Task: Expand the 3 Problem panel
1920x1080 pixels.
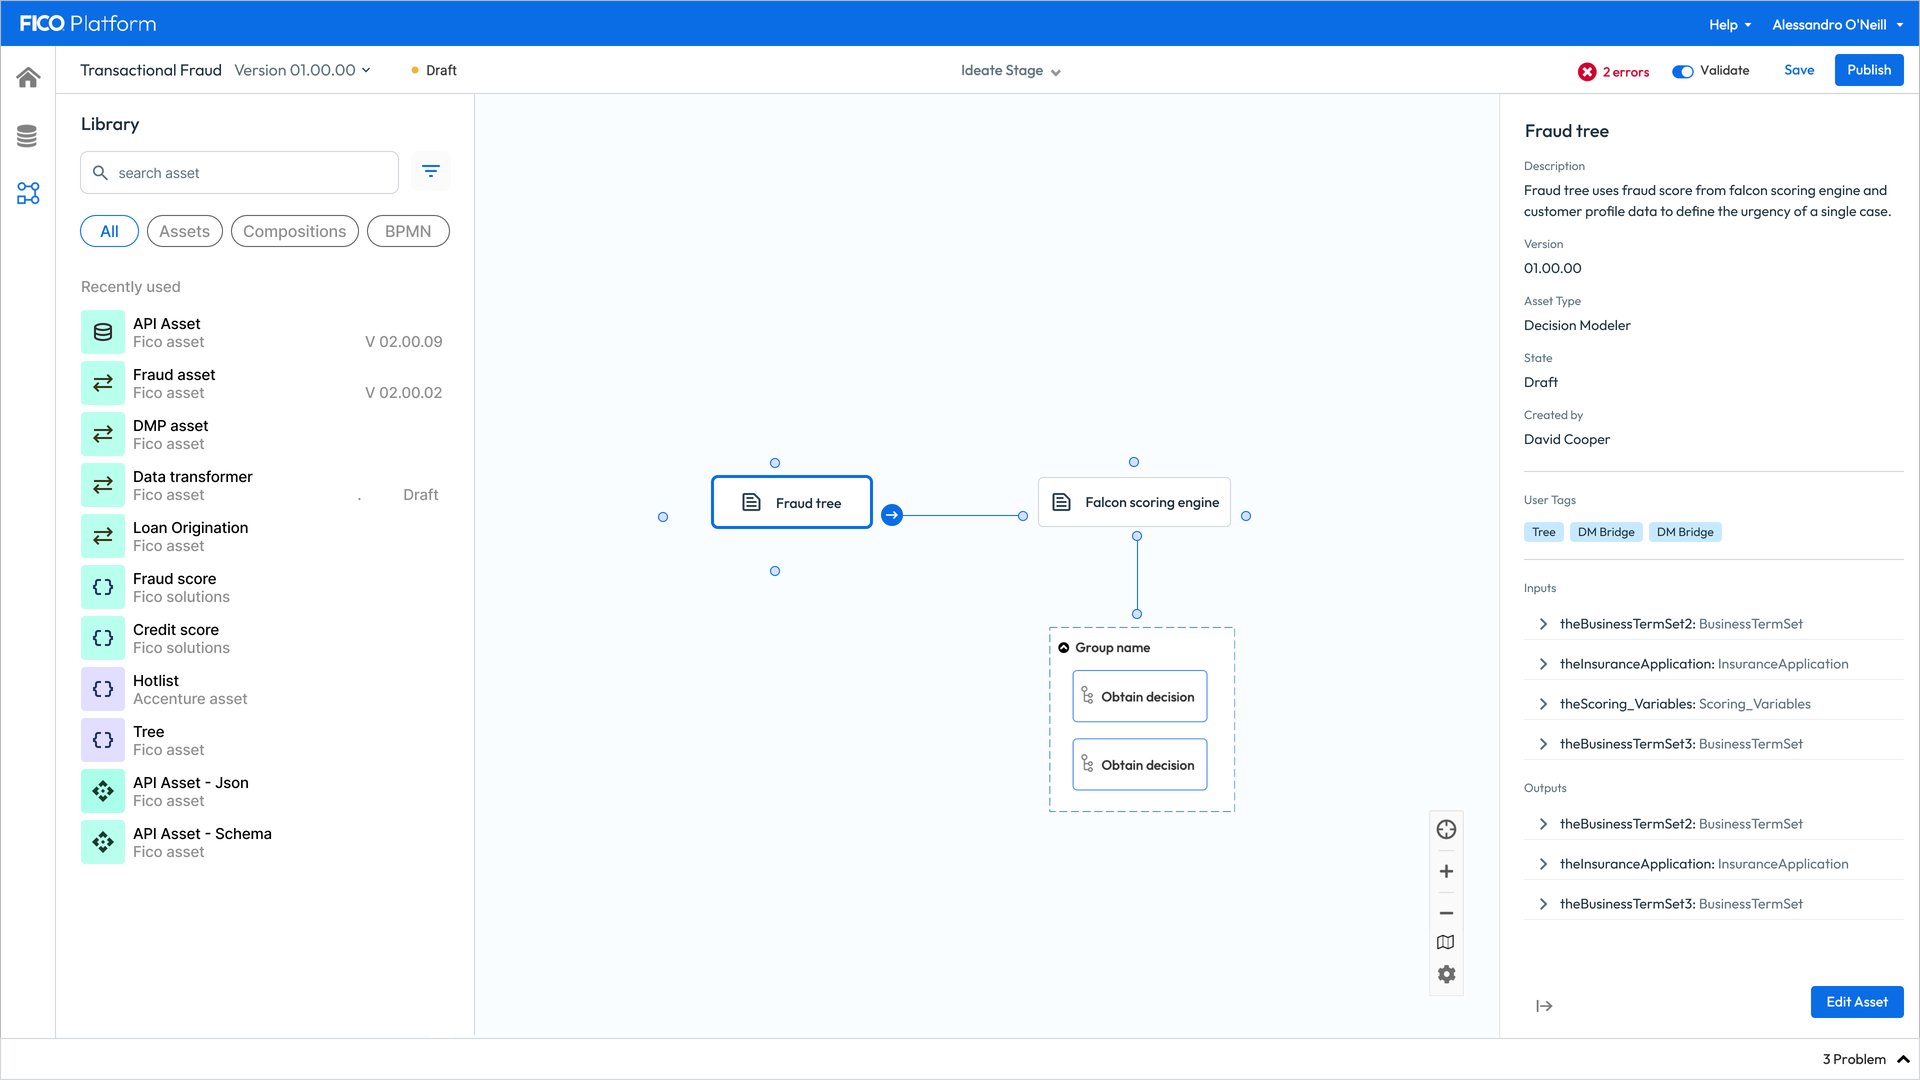Action: [x=1866, y=1059]
